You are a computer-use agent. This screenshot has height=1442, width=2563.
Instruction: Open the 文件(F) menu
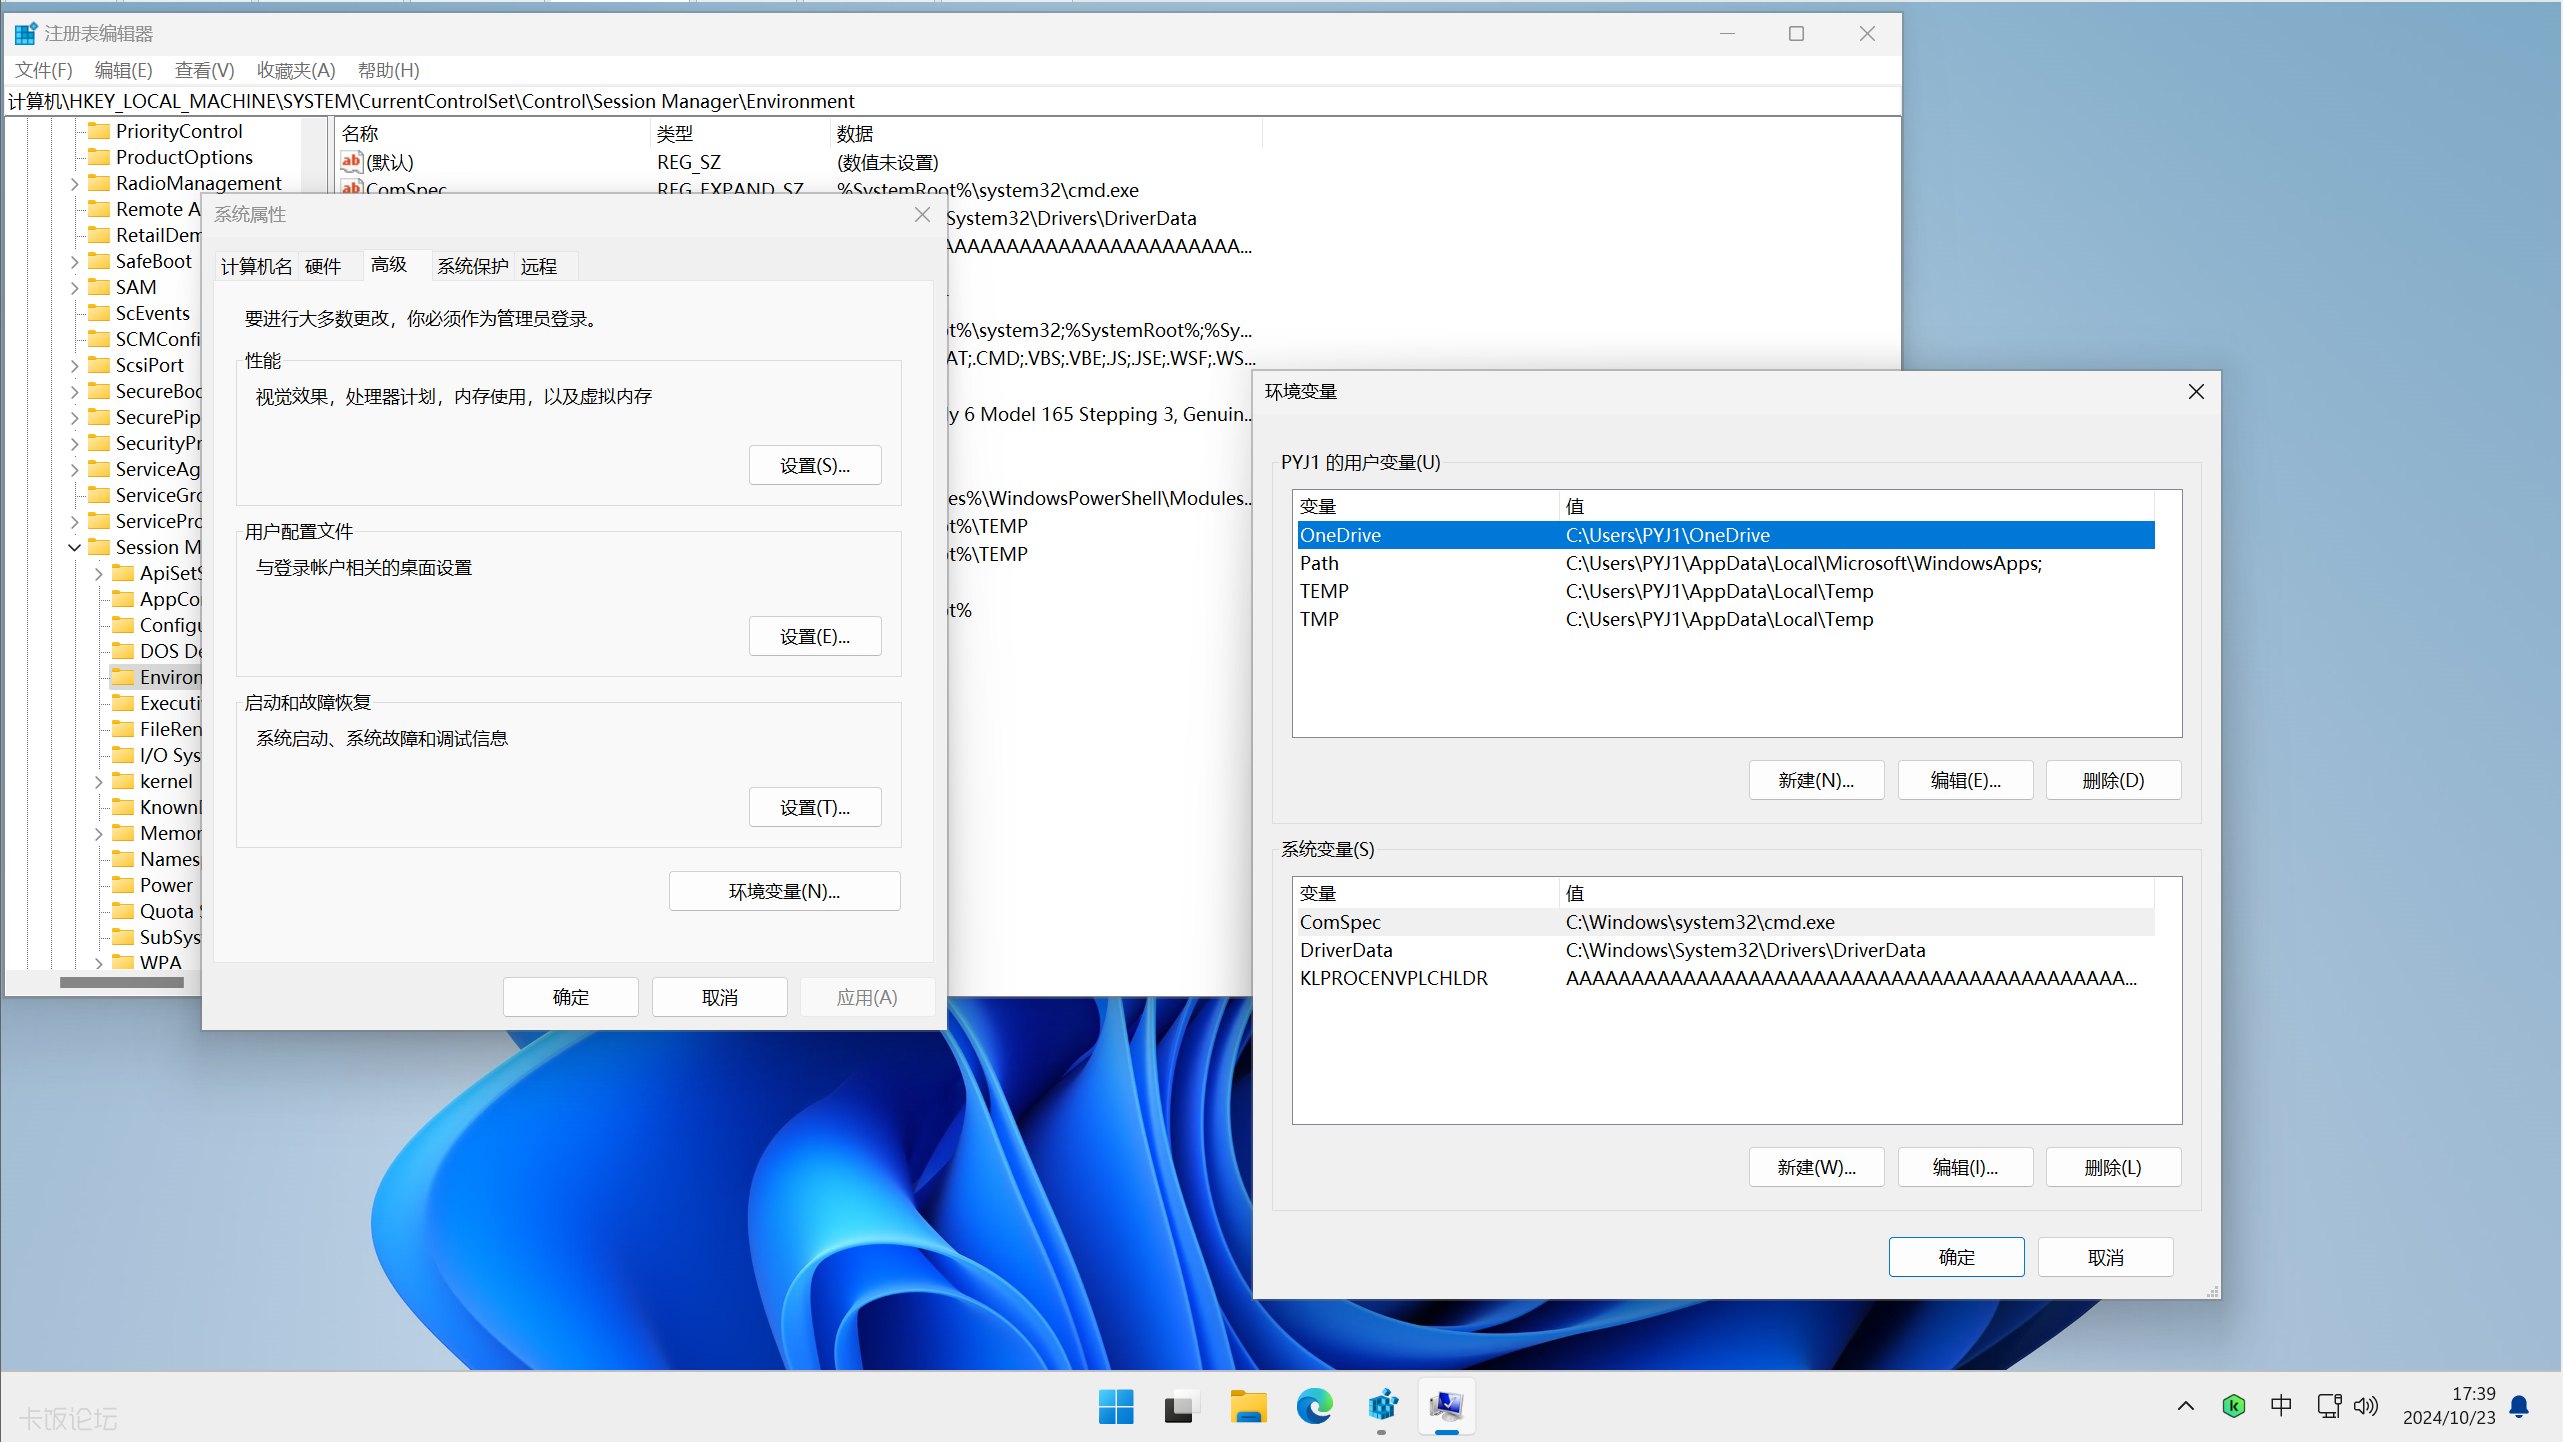click(44, 70)
